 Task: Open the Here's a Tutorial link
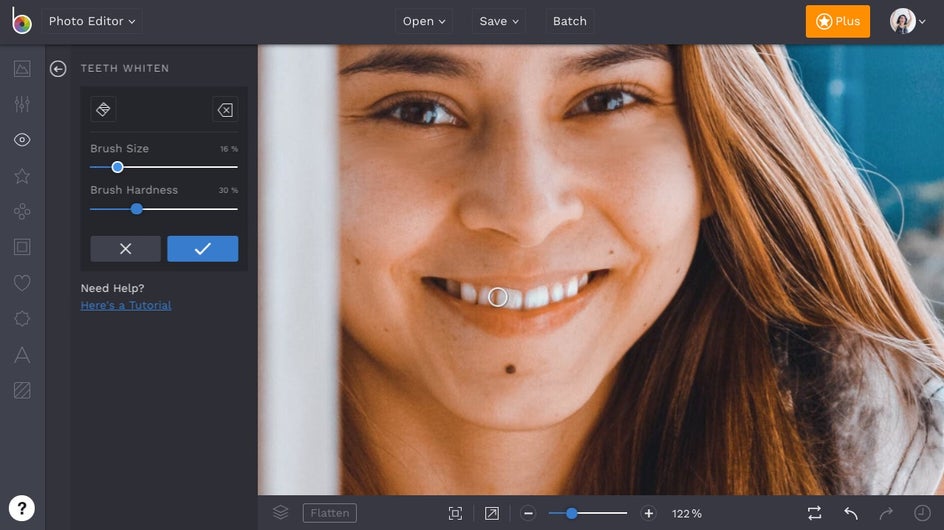(x=126, y=305)
